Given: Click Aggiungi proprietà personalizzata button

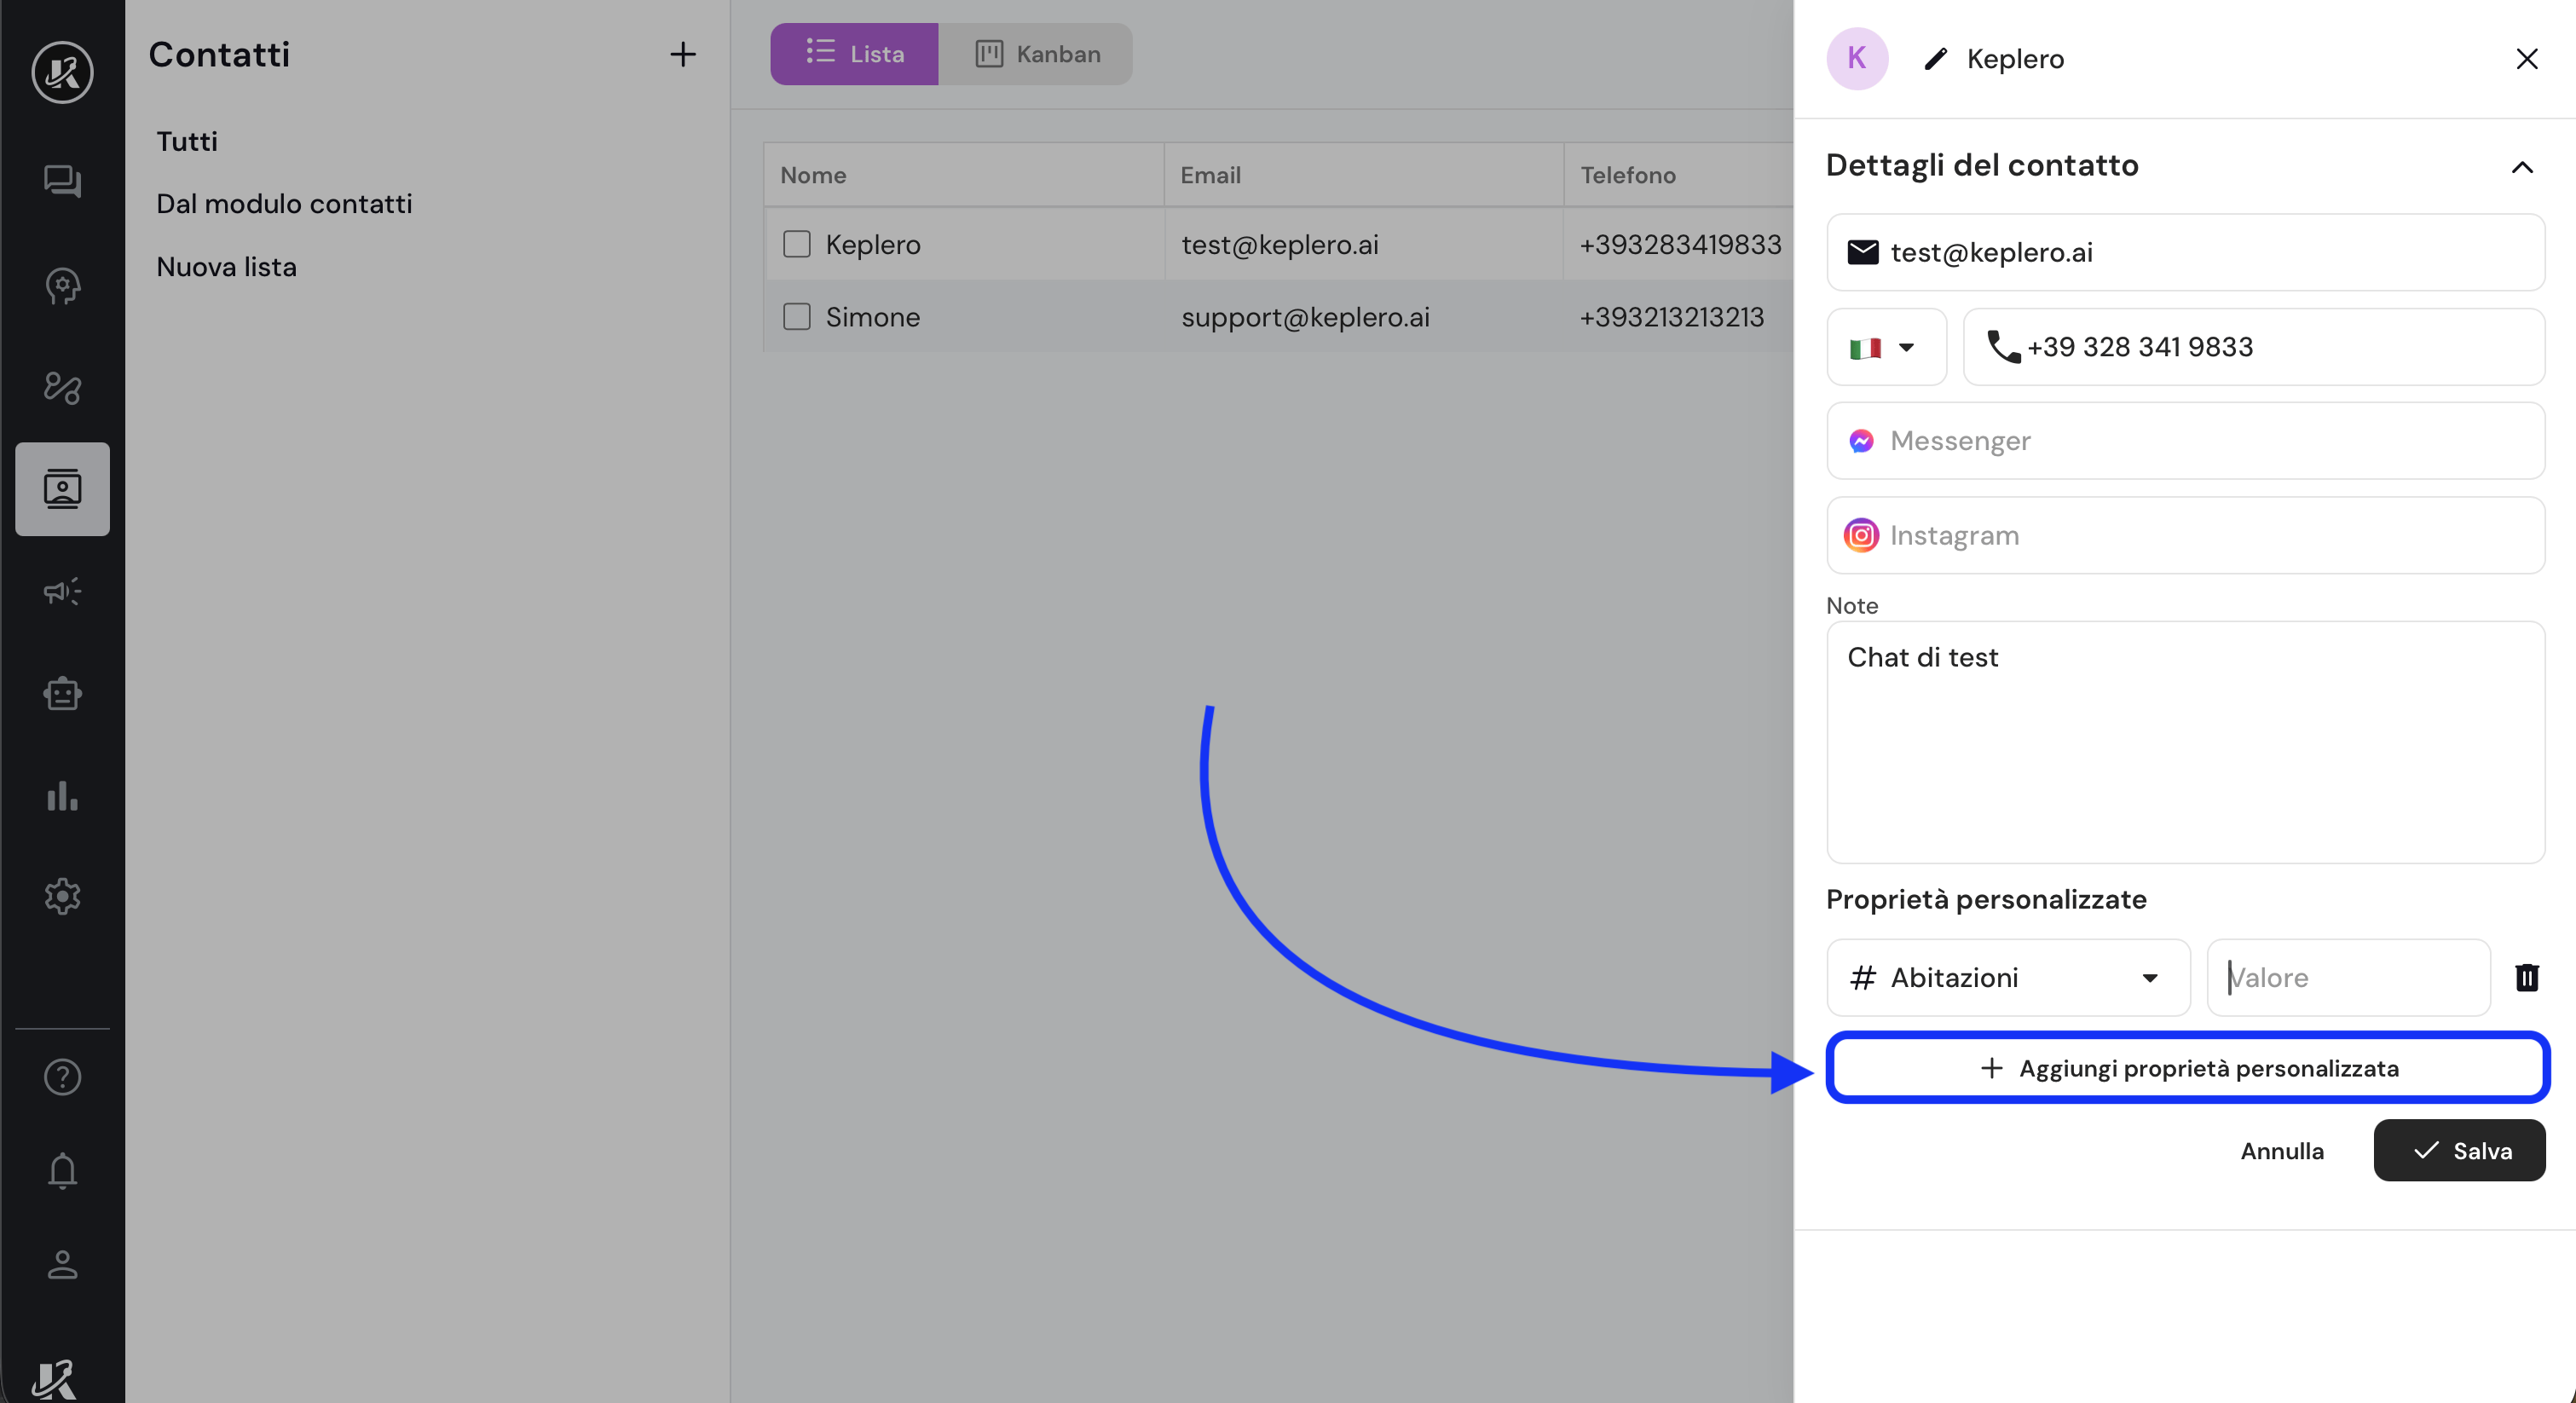Looking at the screenshot, I should click(x=2187, y=1068).
